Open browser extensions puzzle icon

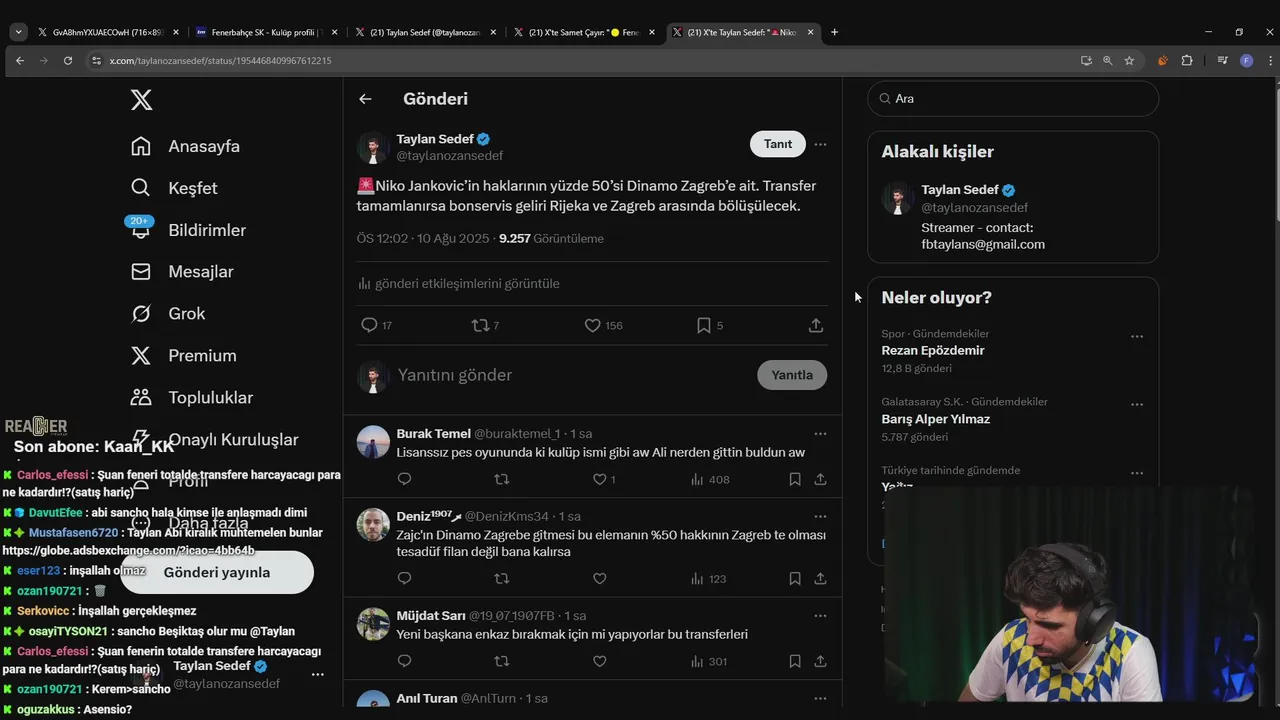[1187, 61]
